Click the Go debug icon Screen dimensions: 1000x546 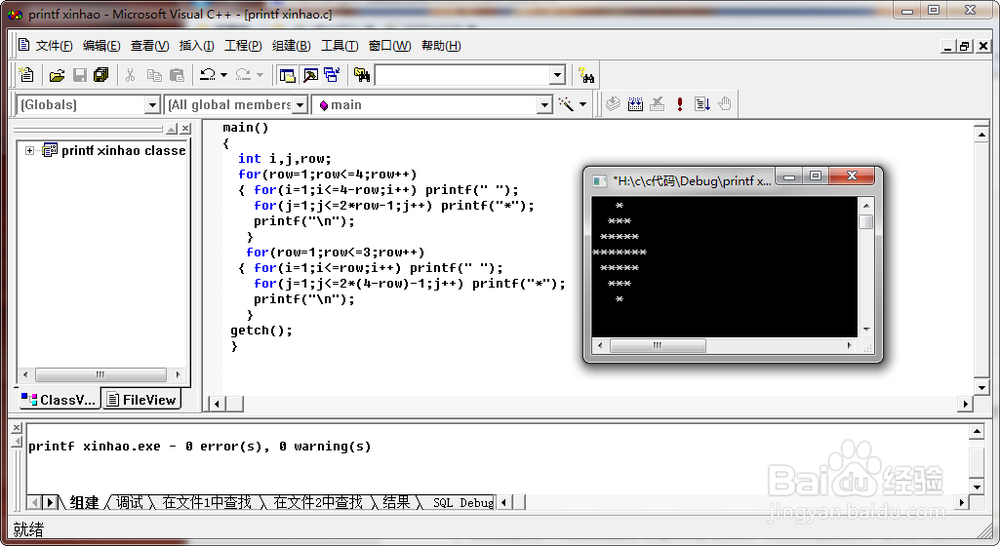[x=702, y=104]
